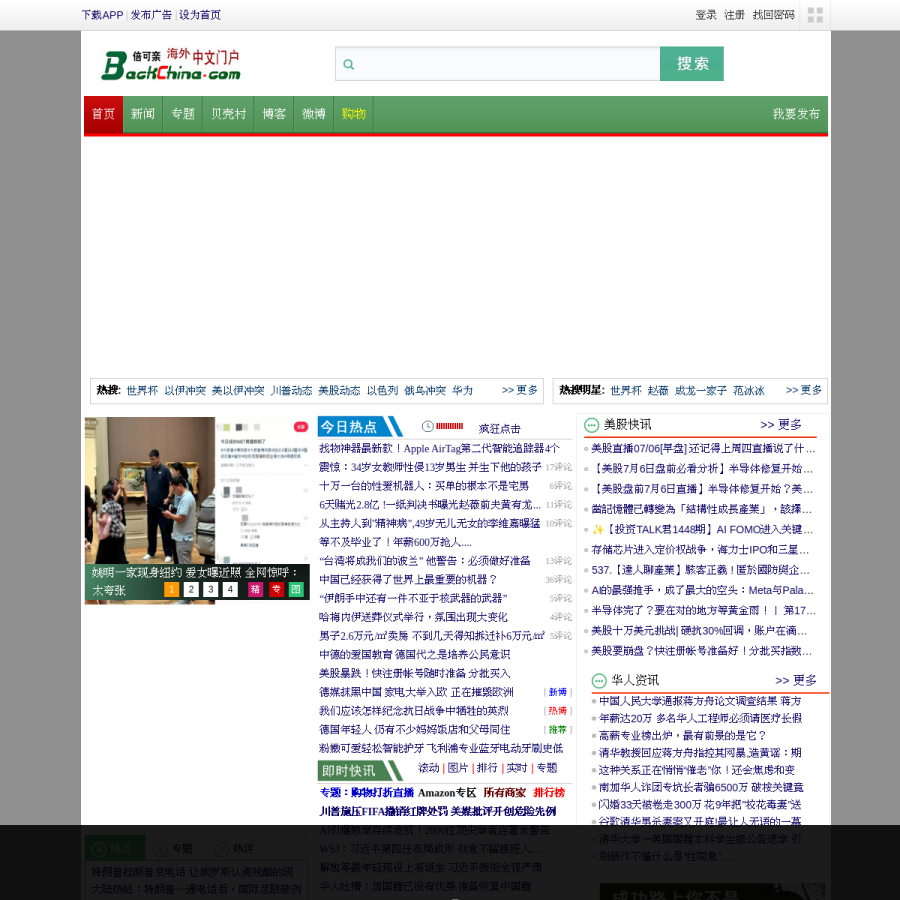Click the 登录 link
The width and height of the screenshot is (900, 900).
click(705, 15)
